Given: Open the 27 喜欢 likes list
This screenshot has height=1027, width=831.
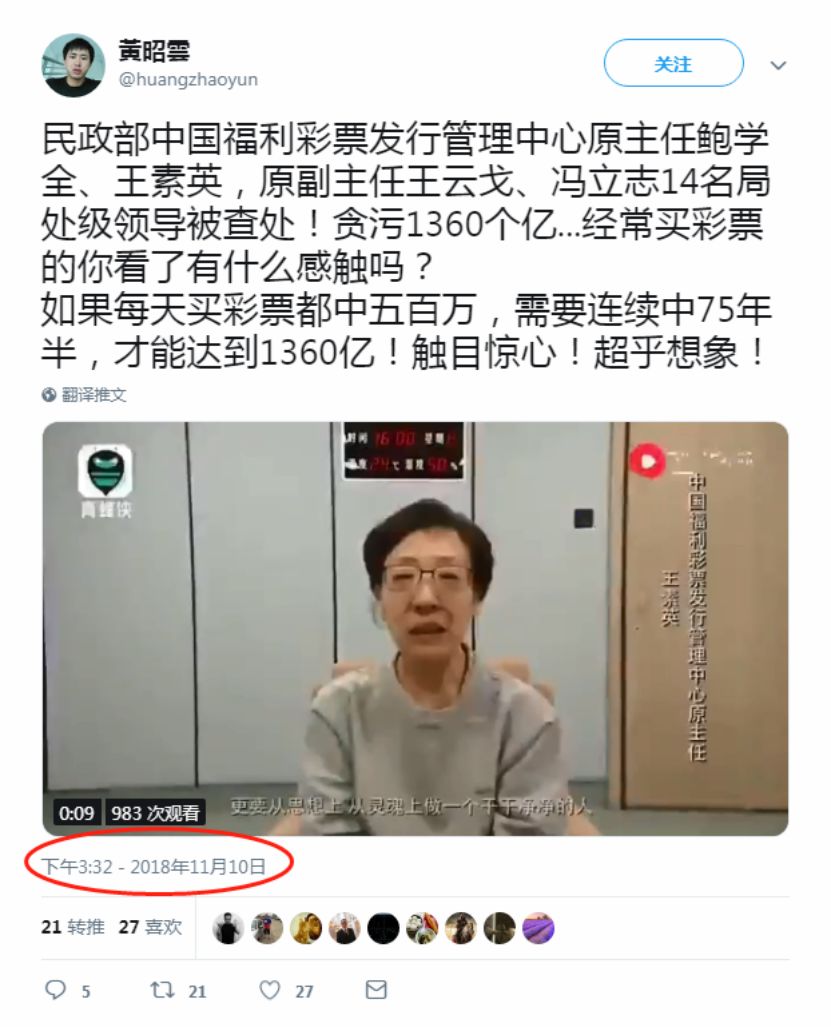Looking at the screenshot, I should click(x=151, y=927).
